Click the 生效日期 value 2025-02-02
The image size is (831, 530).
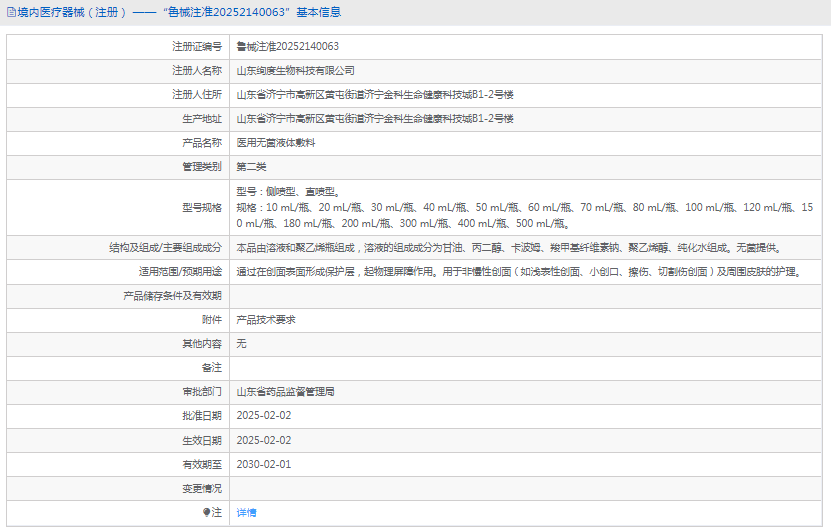(264, 440)
